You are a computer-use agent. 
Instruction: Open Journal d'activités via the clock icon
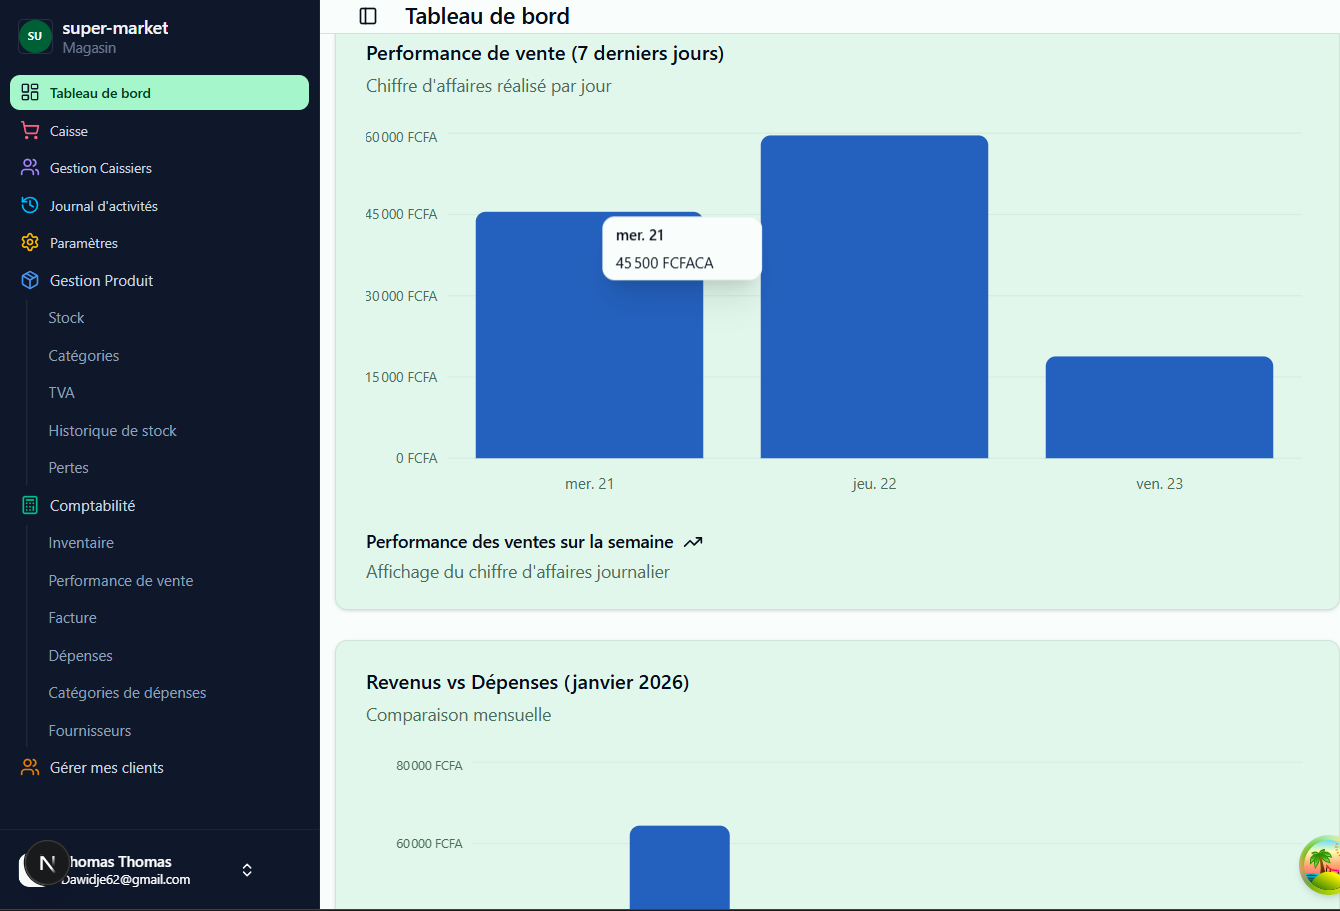click(30, 205)
